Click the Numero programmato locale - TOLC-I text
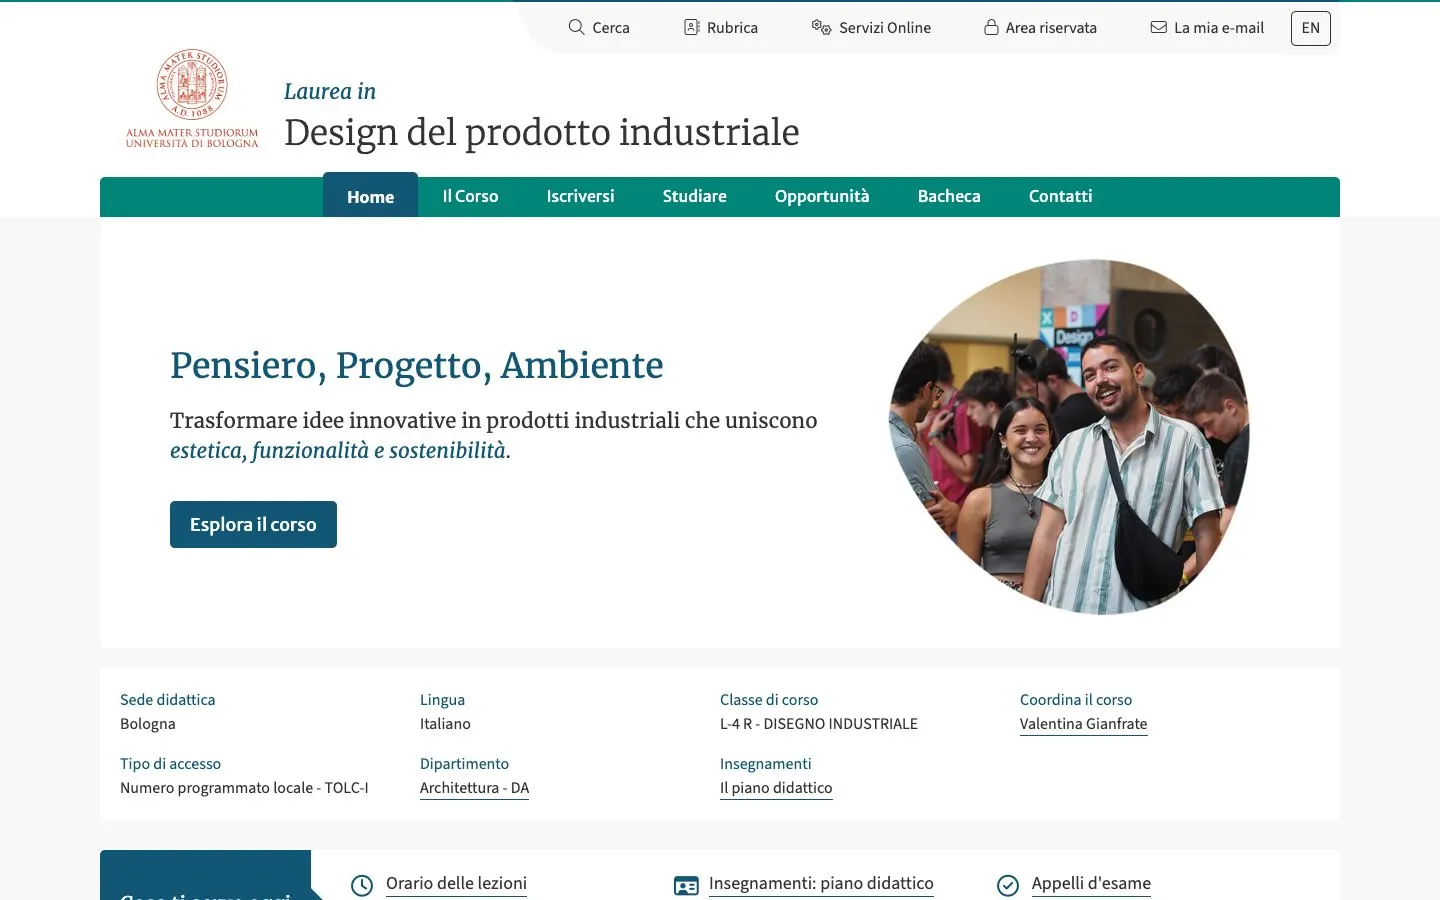Image resolution: width=1440 pixels, height=900 pixels. pyautogui.click(x=244, y=788)
